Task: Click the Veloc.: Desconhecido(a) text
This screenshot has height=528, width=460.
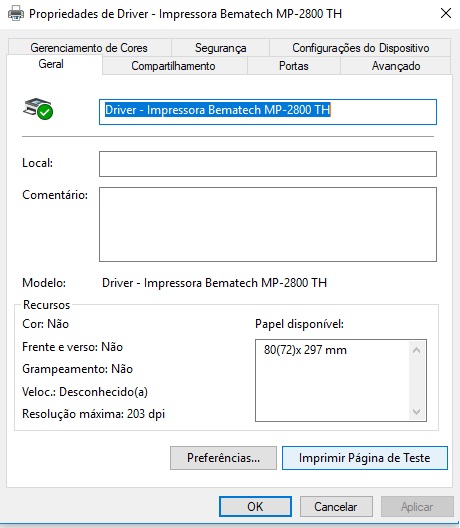Action: [x=85, y=392]
